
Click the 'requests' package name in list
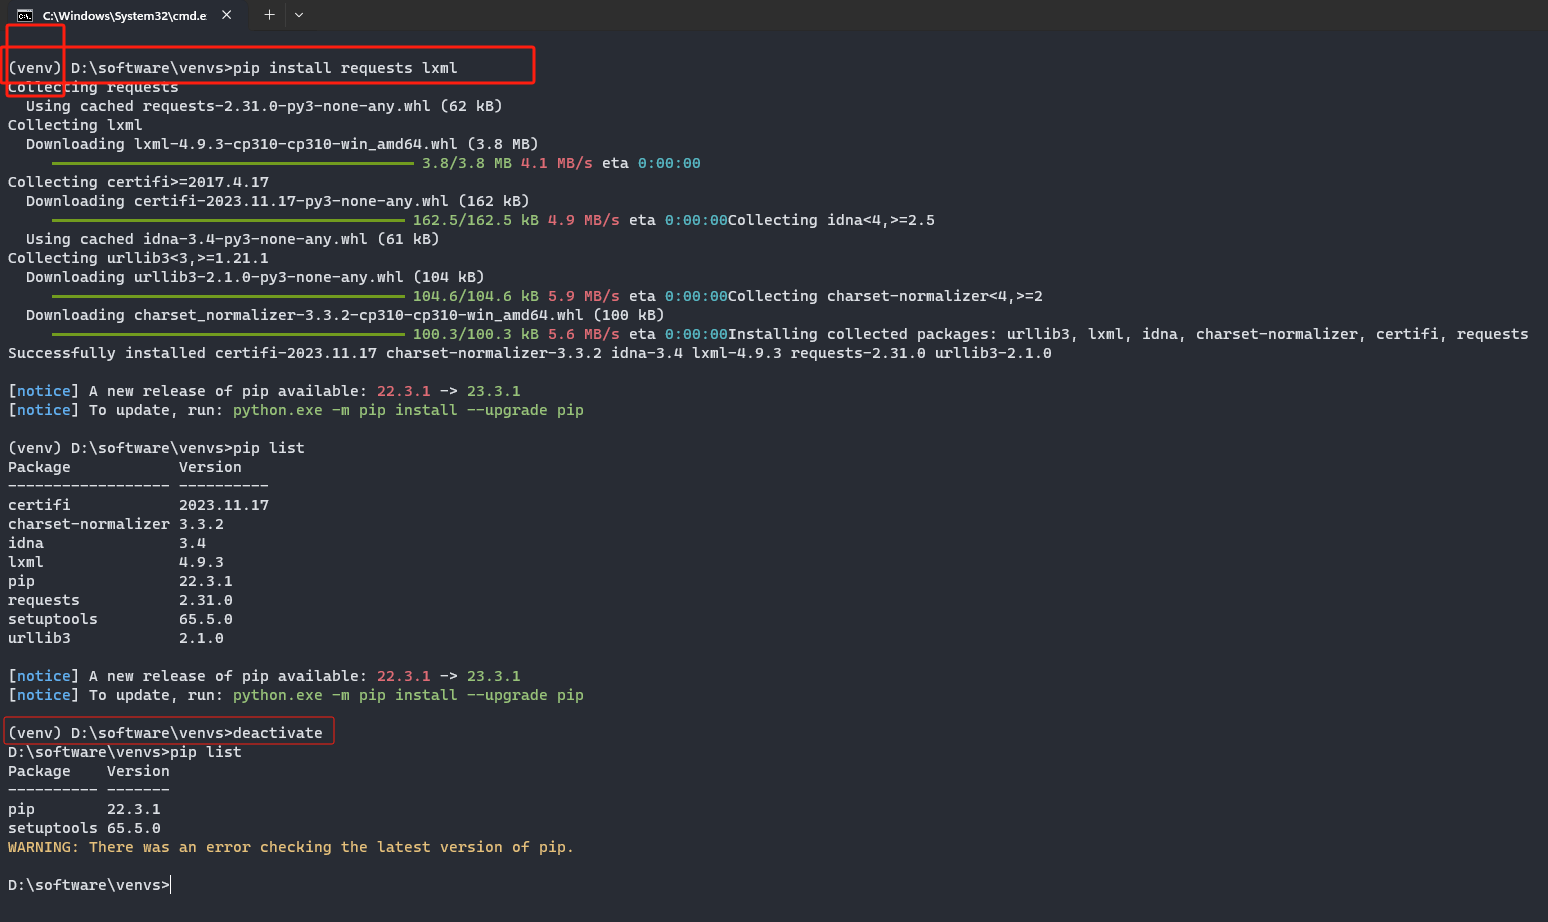point(44,600)
